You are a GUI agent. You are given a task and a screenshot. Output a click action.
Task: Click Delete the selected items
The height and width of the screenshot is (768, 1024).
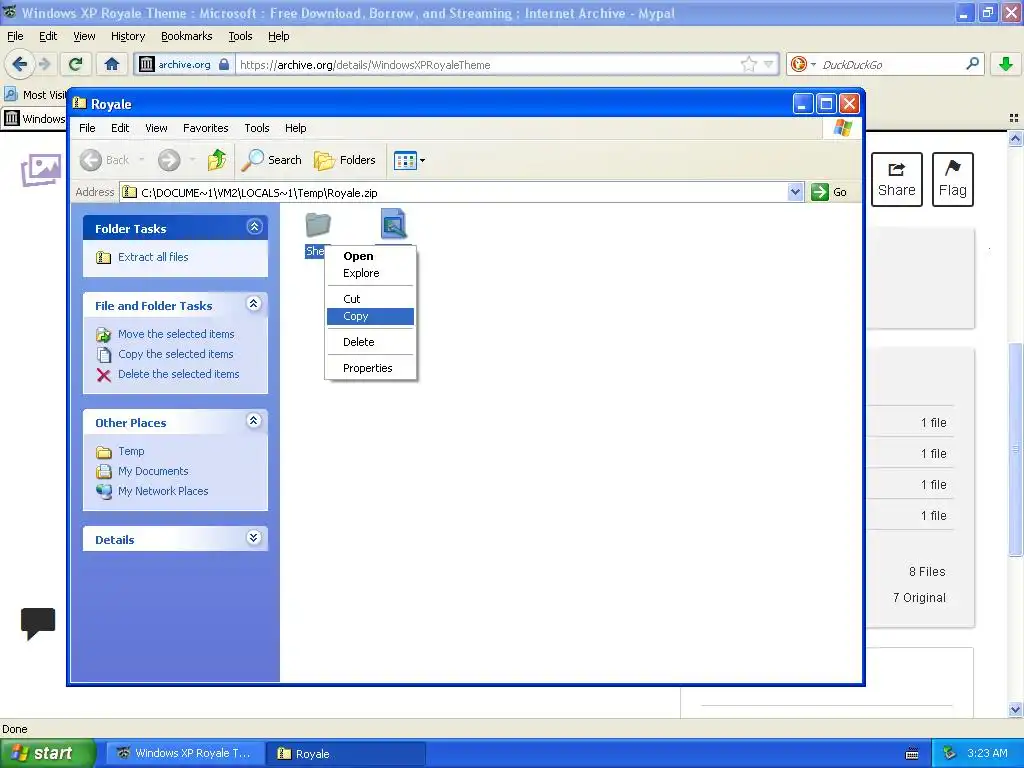click(x=179, y=374)
